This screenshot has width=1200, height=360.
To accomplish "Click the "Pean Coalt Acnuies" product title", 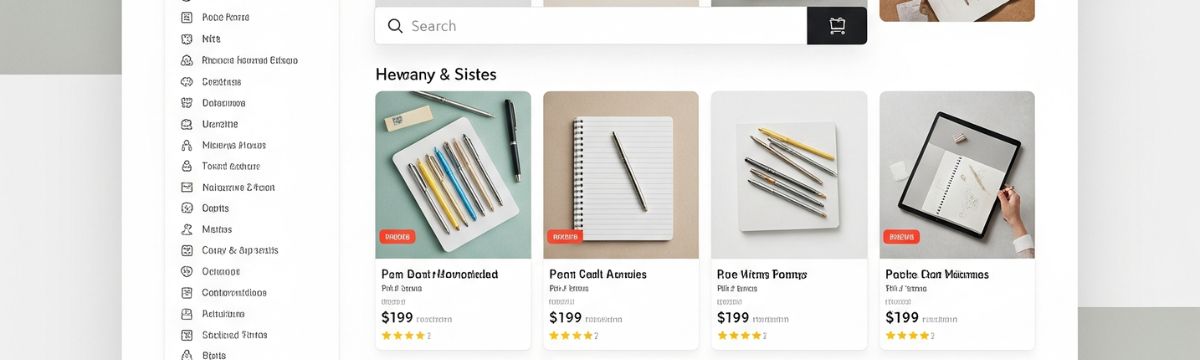I will click(x=598, y=274).
